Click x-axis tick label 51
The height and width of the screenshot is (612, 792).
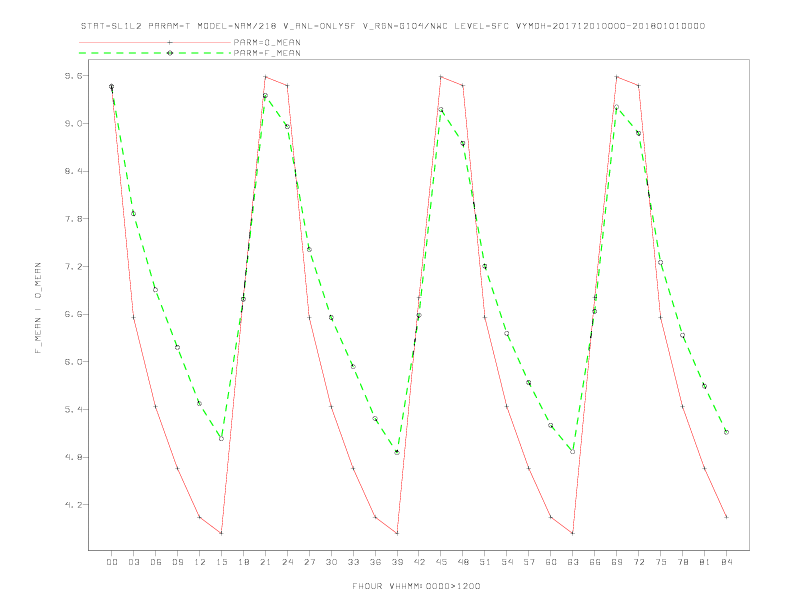[485, 562]
